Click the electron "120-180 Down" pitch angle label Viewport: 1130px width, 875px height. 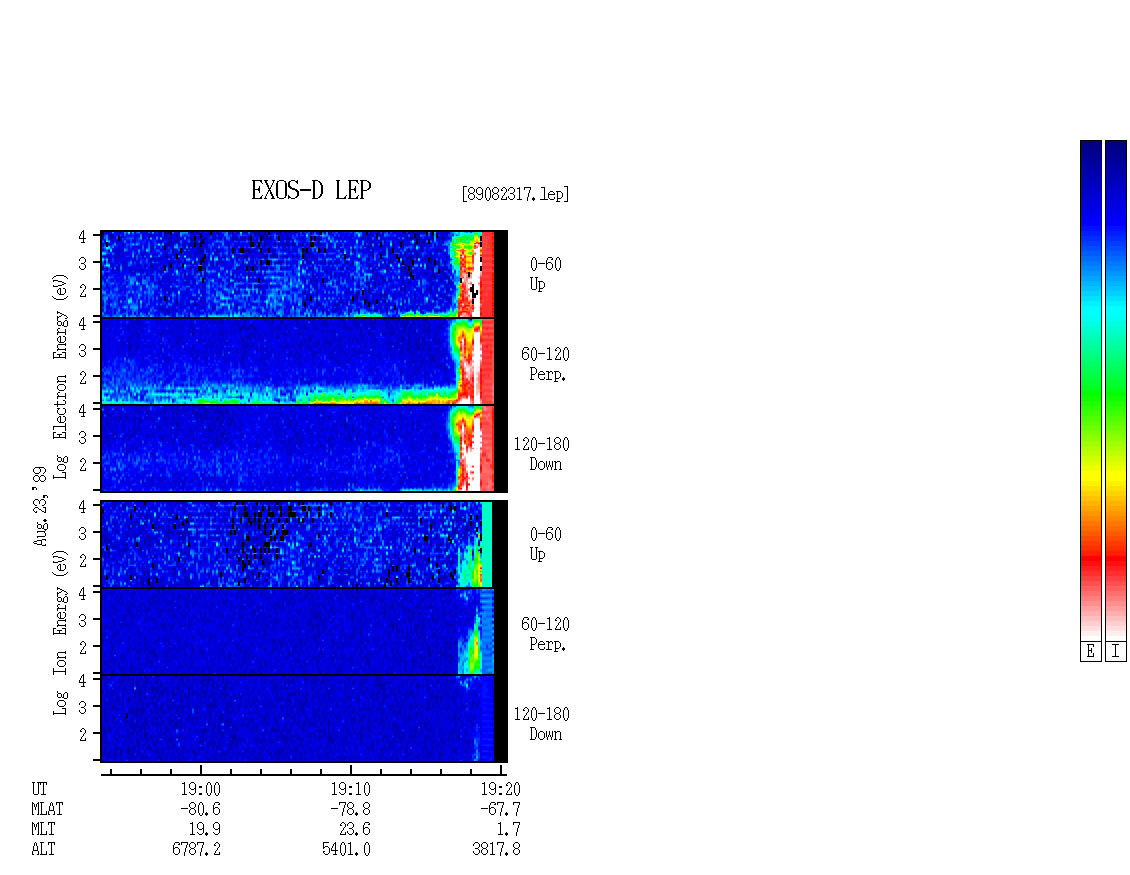(541, 454)
